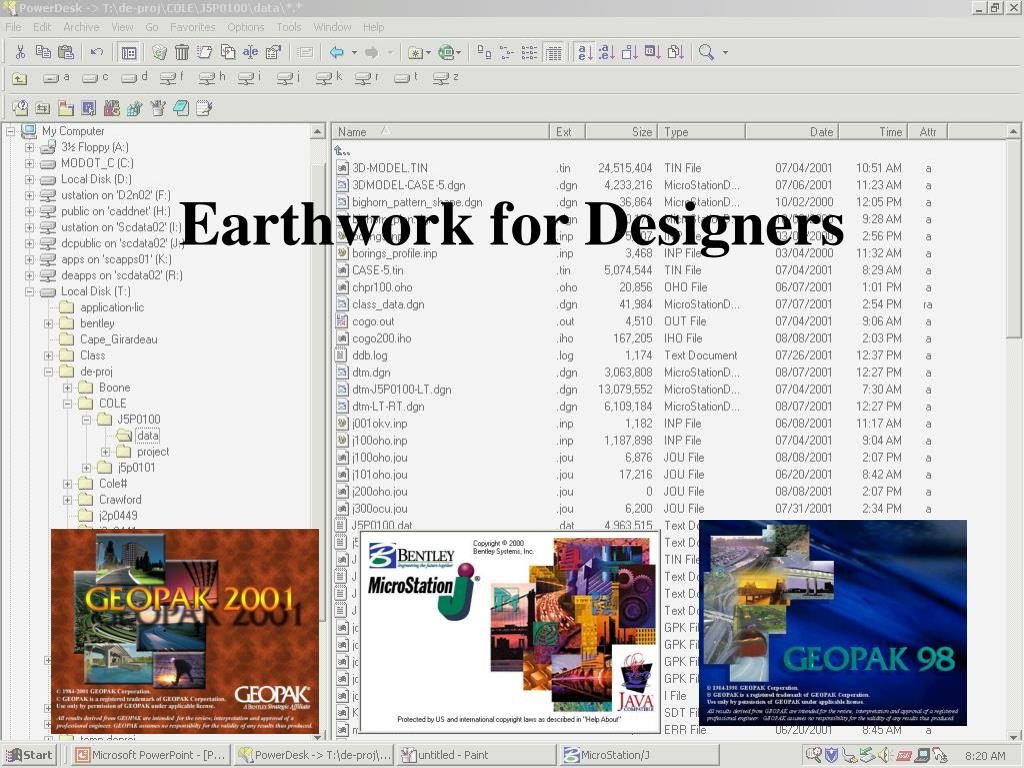The width and height of the screenshot is (1024, 768).
Task: Expand the Boone folder node
Action: click(x=67, y=388)
